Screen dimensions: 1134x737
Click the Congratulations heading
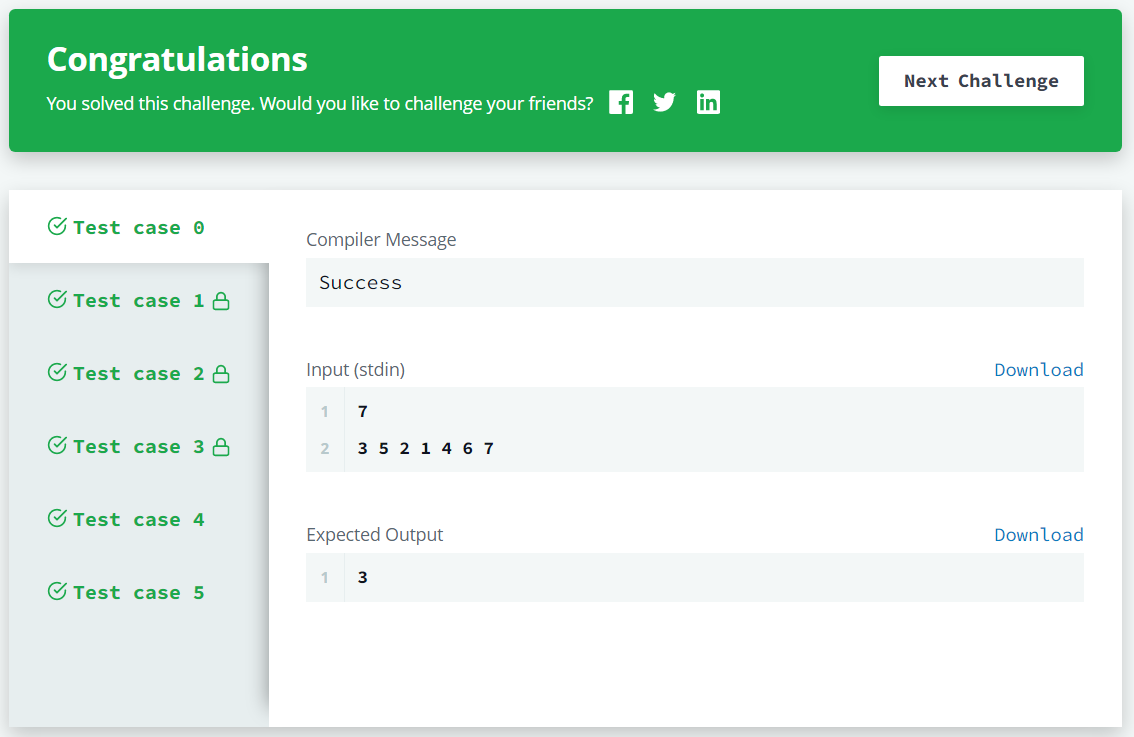[x=177, y=59]
